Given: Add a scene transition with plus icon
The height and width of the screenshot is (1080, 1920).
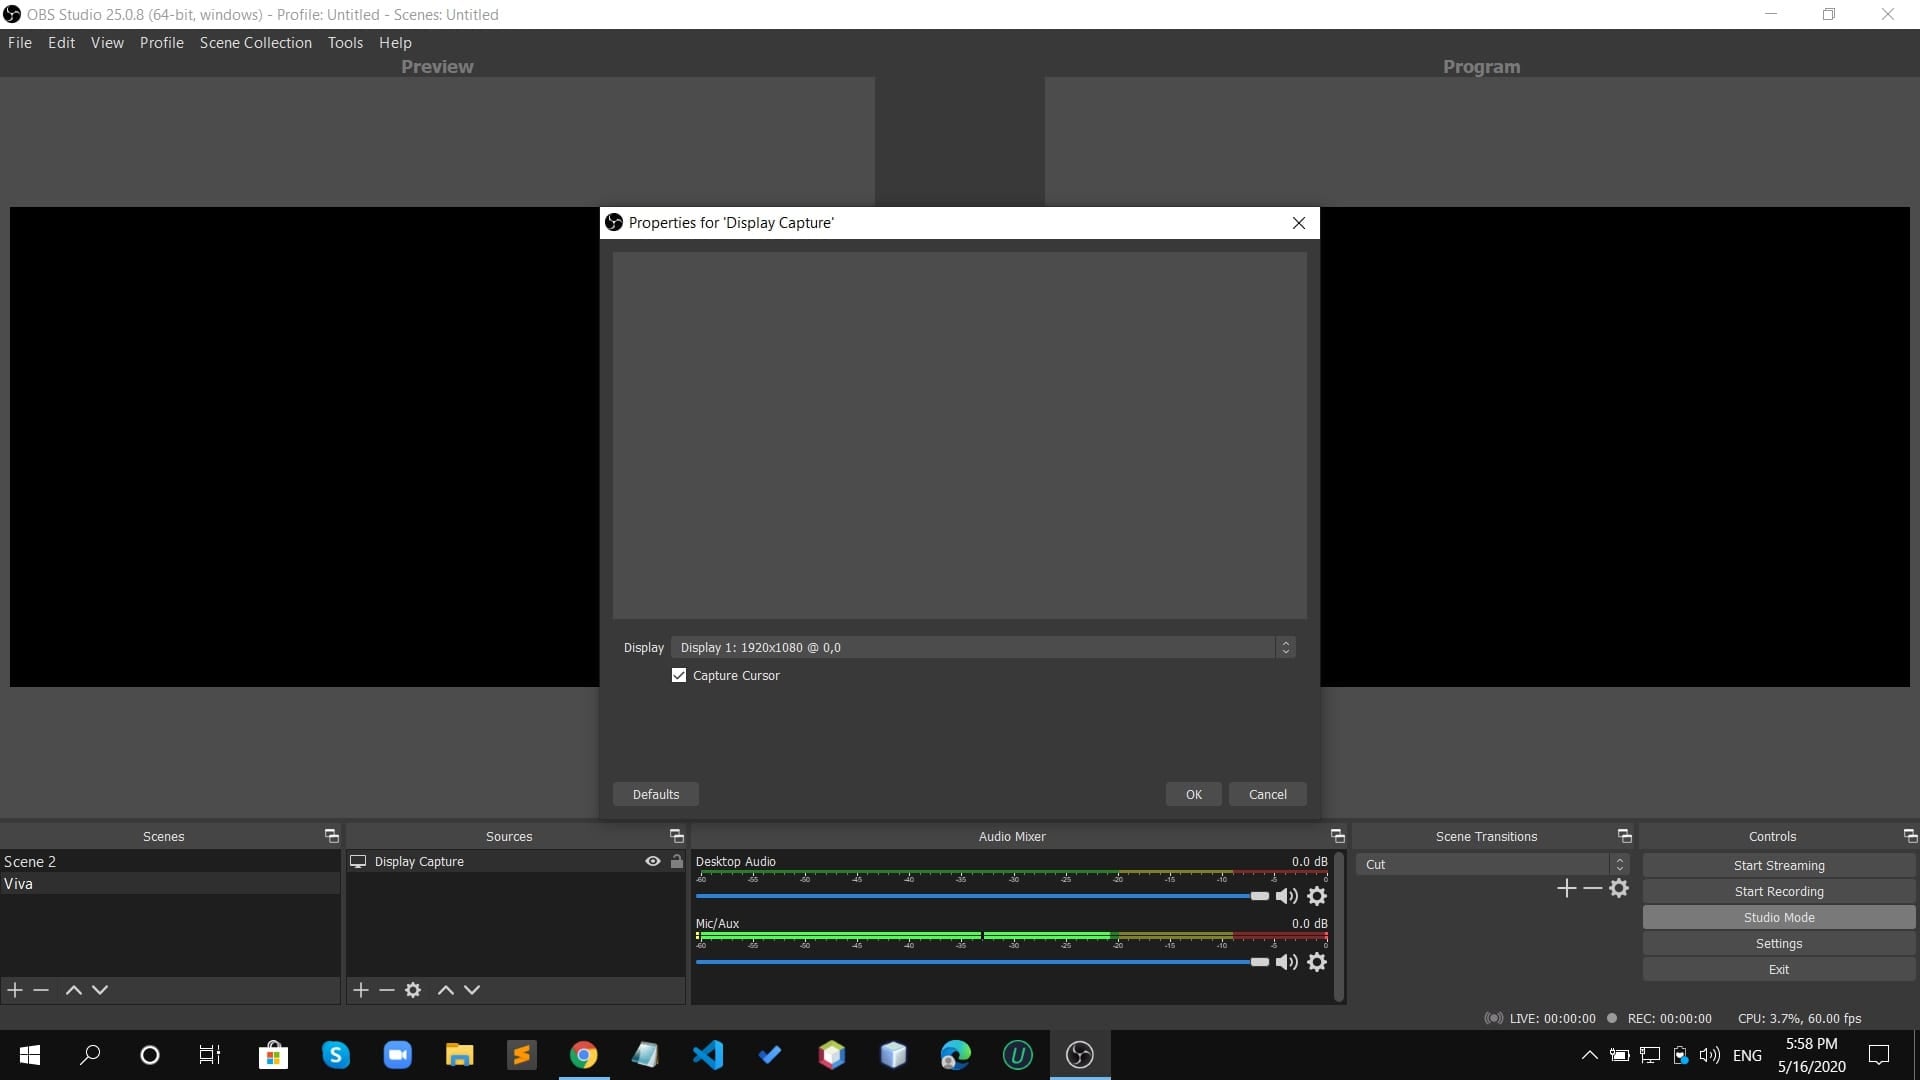Looking at the screenshot, I should (1566, 888).
